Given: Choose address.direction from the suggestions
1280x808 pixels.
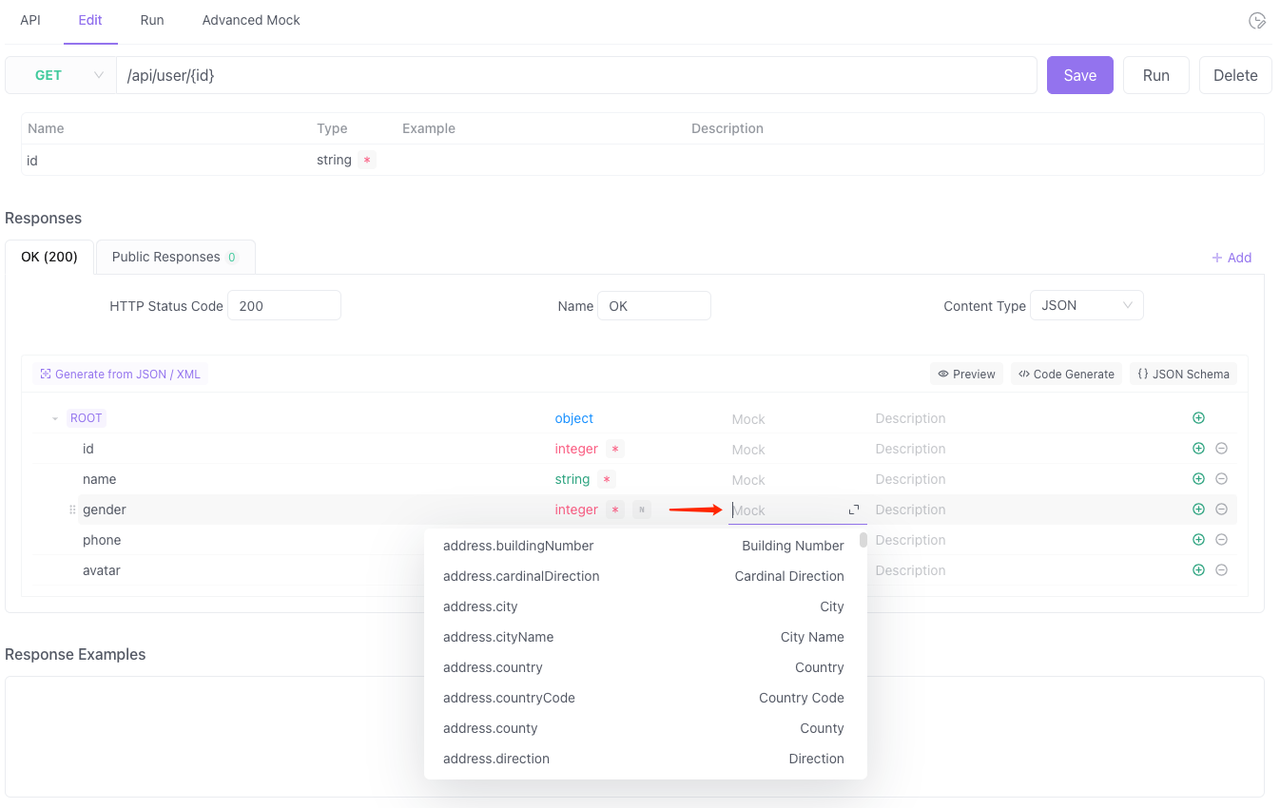Looking at the screenshot, I should (643, 759).
